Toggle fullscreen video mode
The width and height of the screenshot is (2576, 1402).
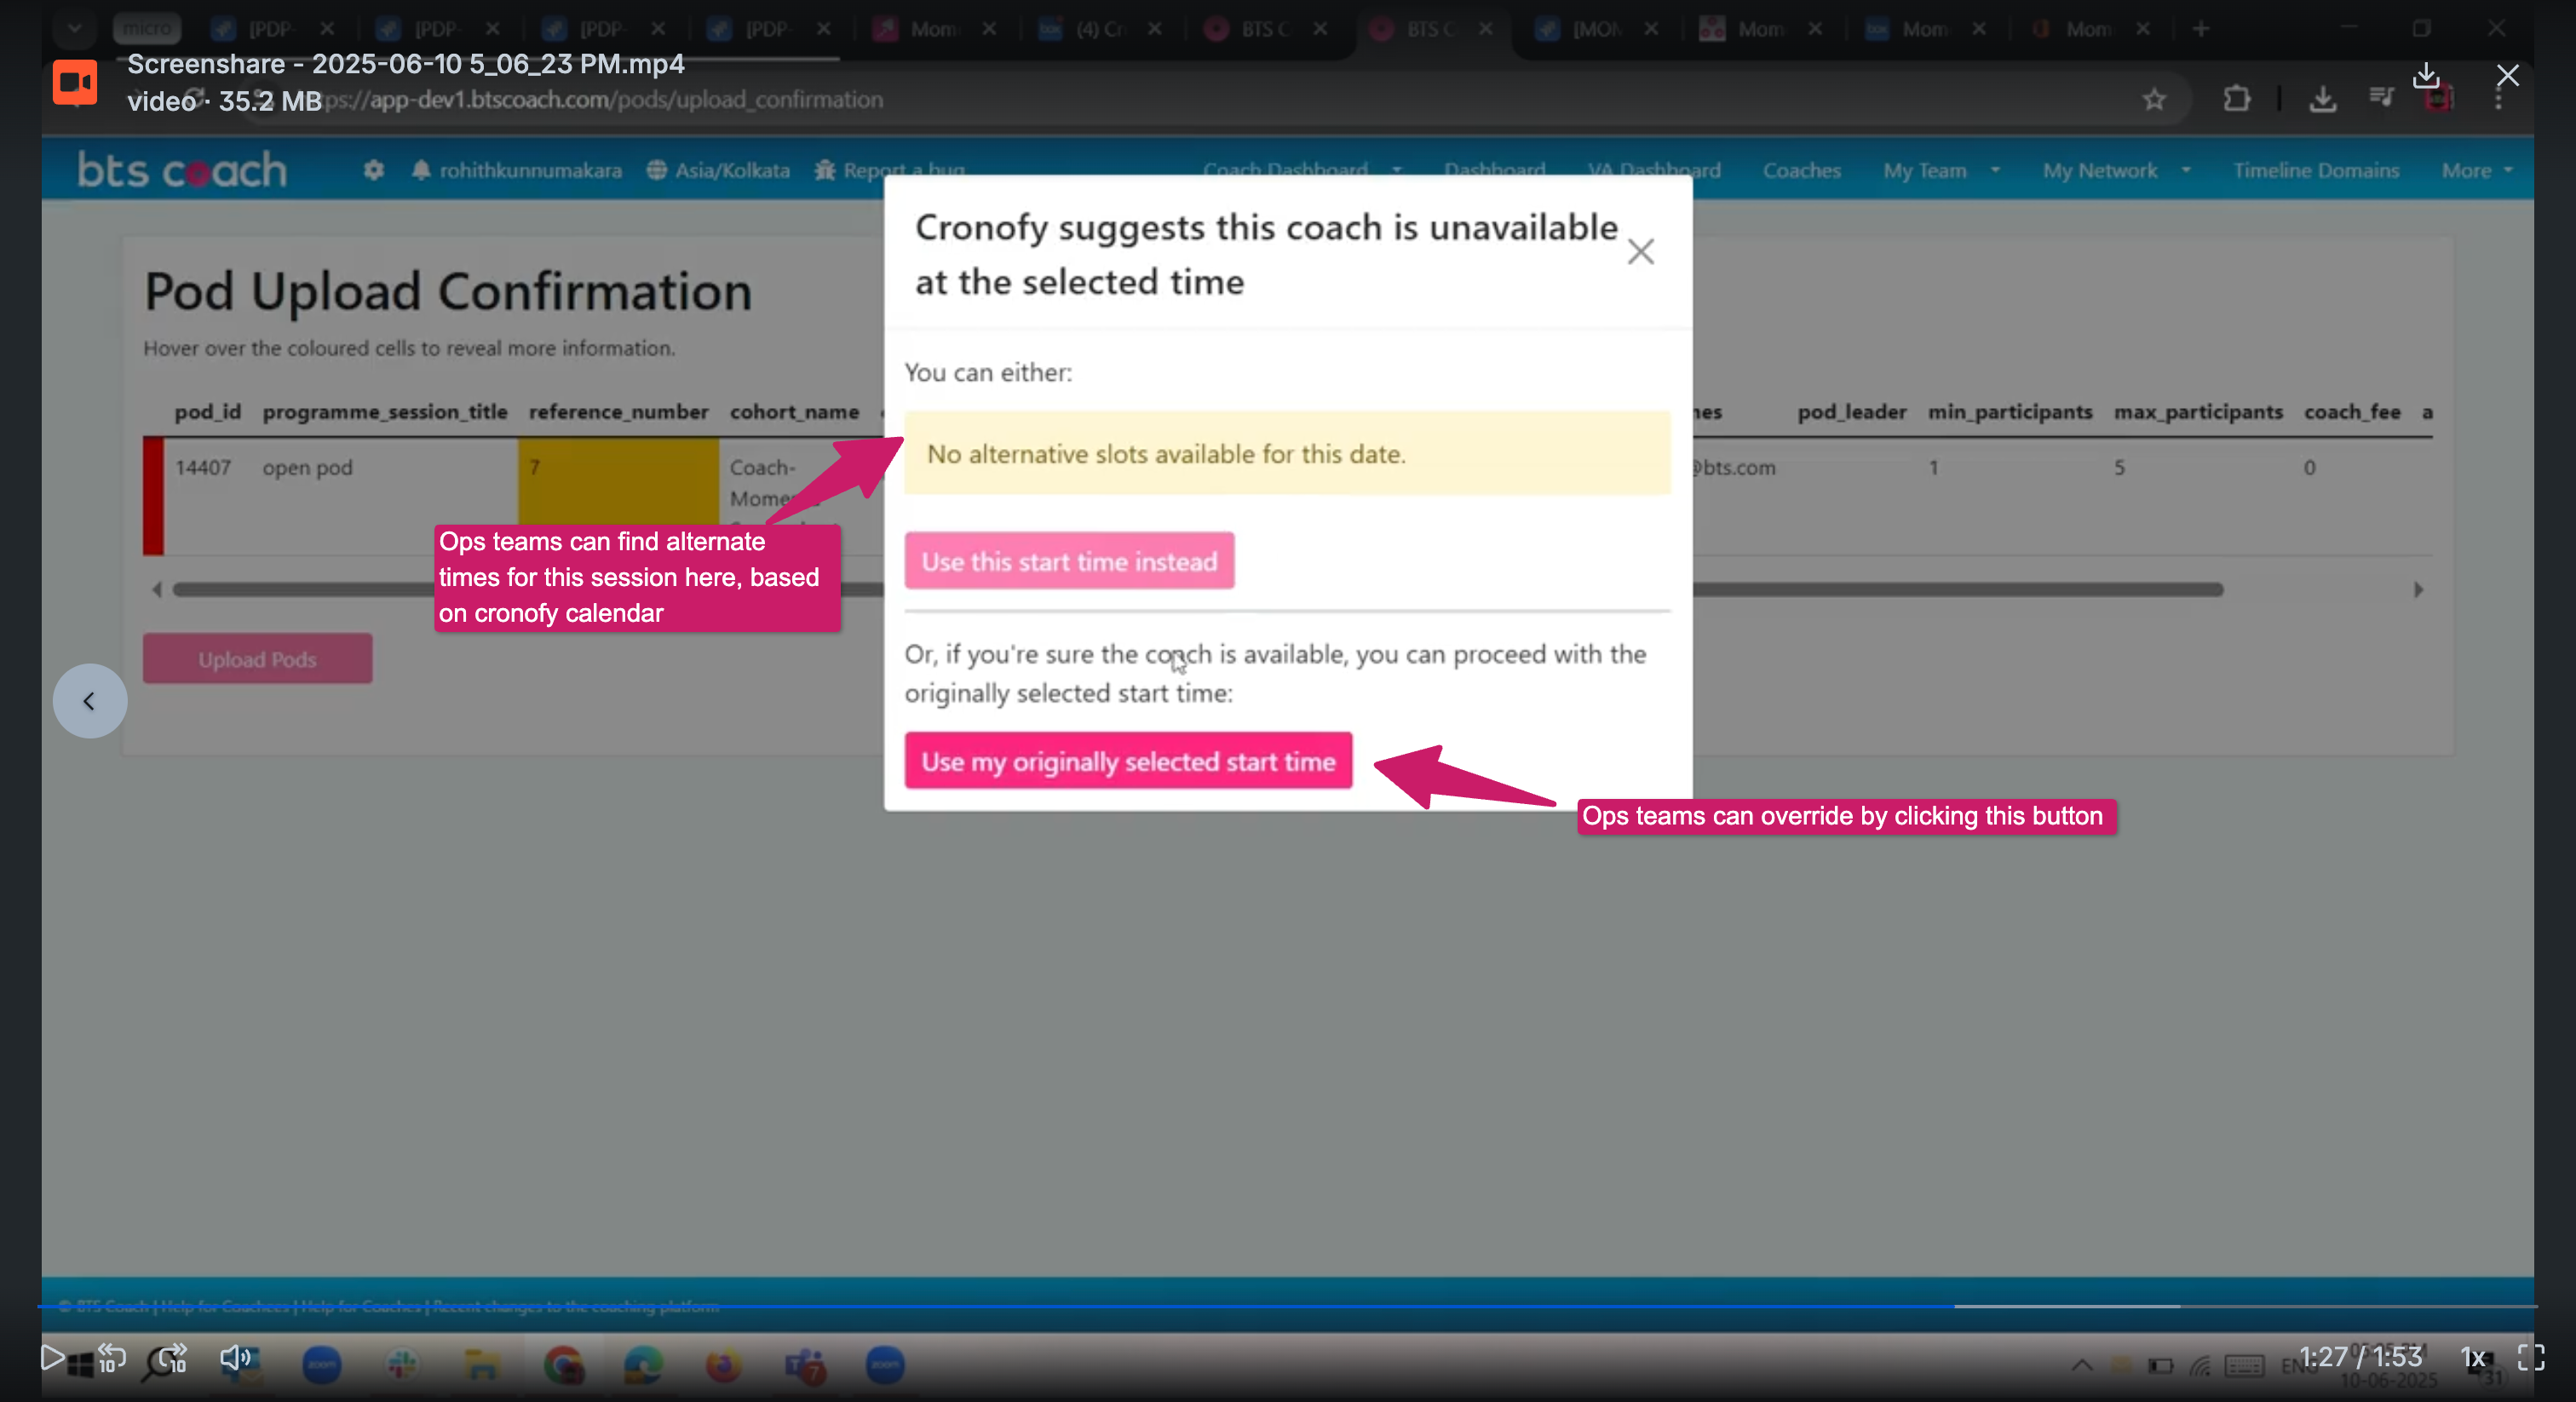(2531, 1357)
